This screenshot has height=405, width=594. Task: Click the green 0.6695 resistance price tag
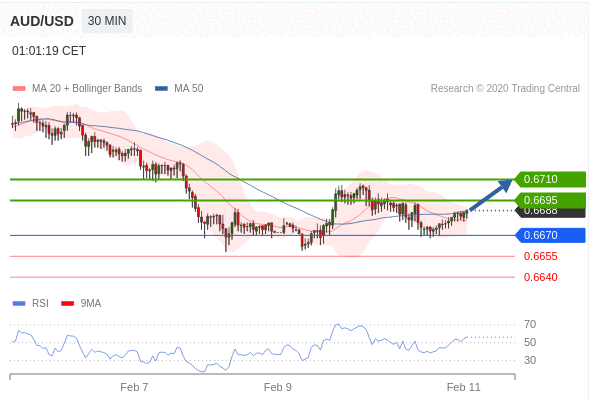point(550,200)
